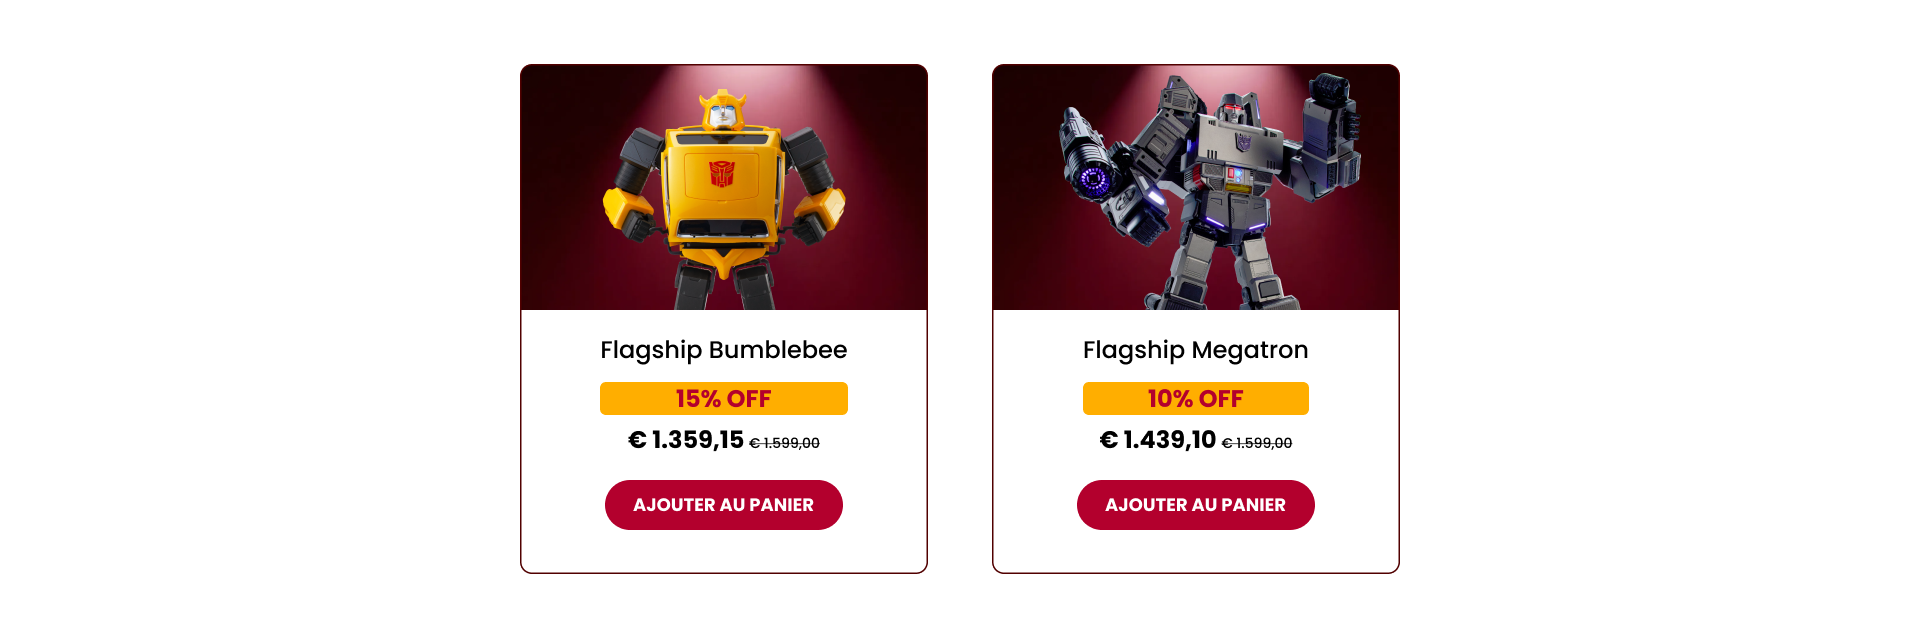This screenshot has height=638, width=1920.
Task: Add Flagship Bumblebee to the cart
Action: tap(724, 505)
